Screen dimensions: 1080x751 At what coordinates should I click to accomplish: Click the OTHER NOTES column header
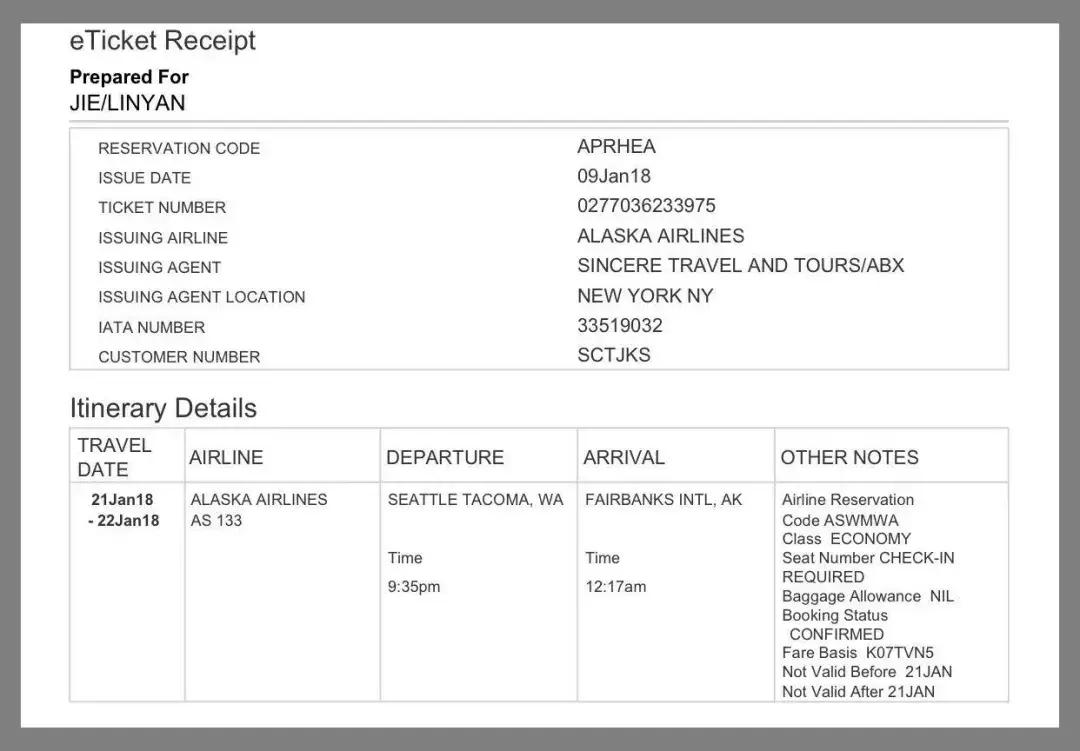click(x=849, y=457)
